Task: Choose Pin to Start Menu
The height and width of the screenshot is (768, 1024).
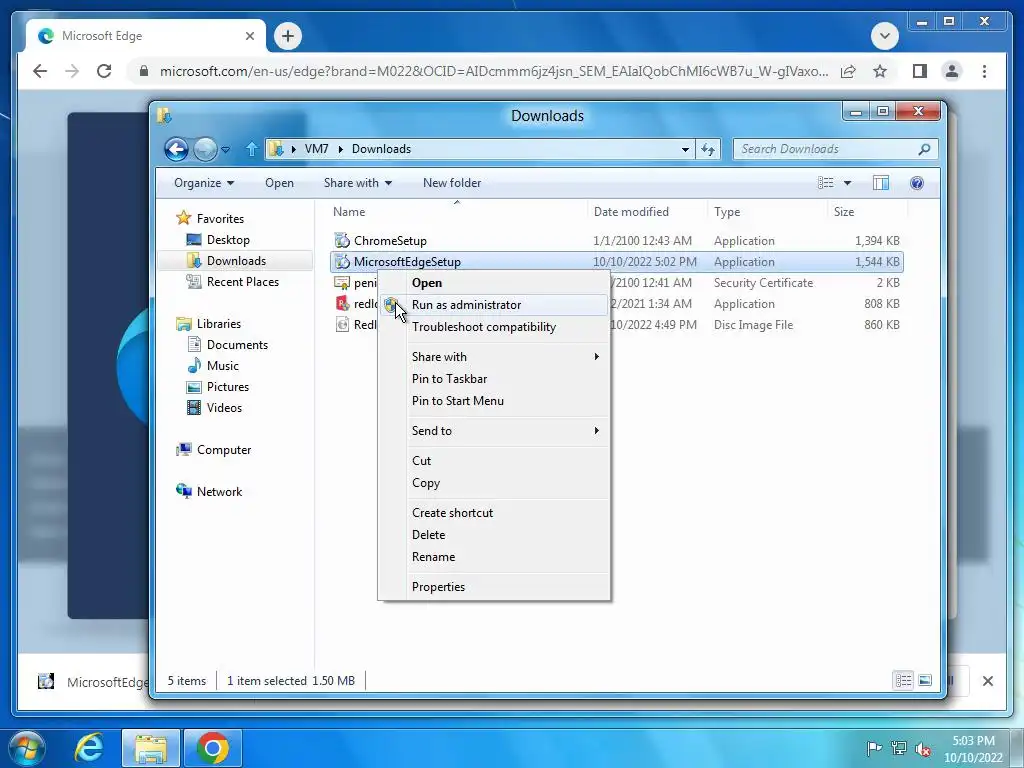Action: [x=494, y=401]
